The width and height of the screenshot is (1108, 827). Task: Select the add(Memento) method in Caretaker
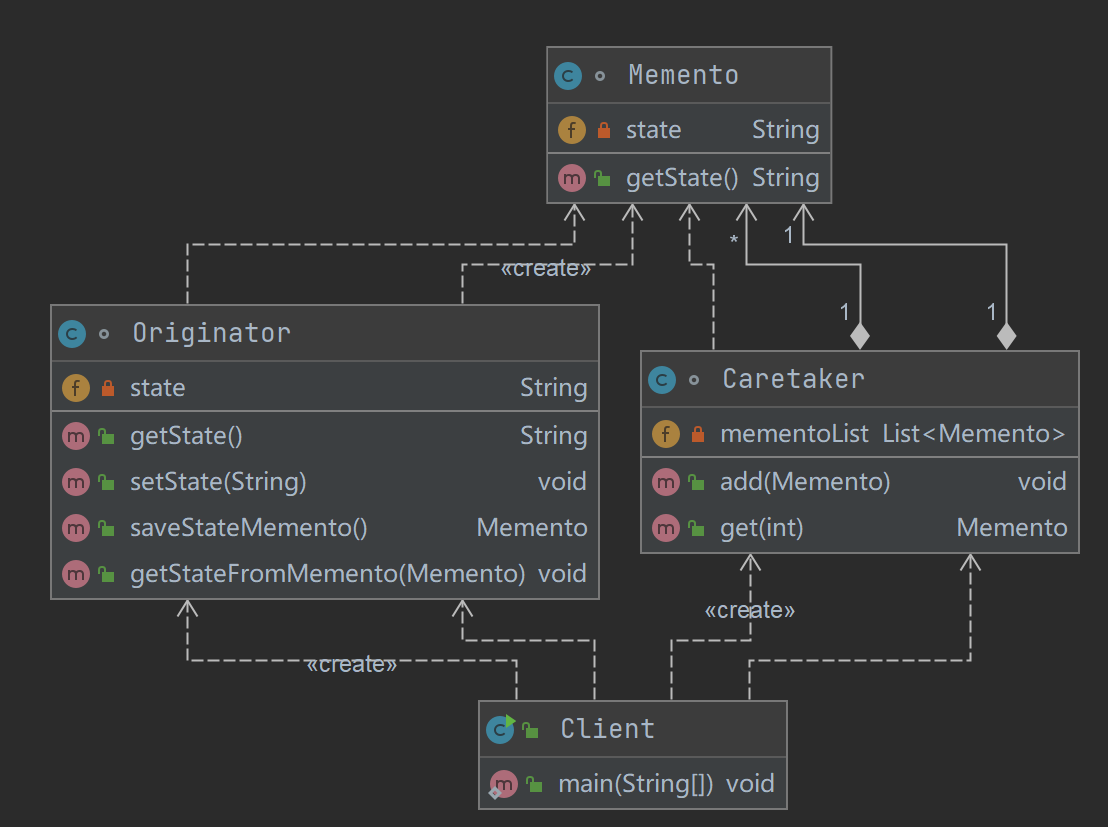[x=804, y=482]
